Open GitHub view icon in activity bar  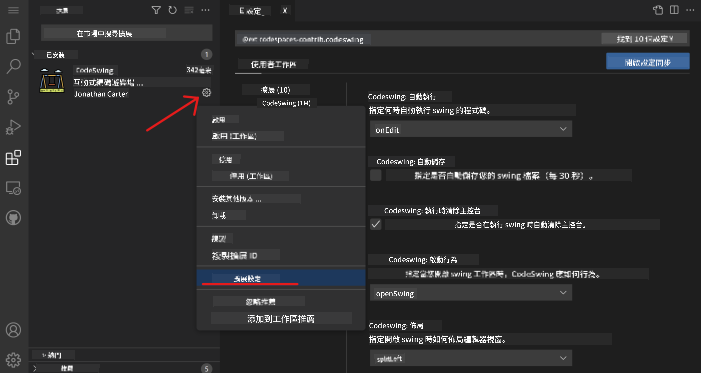tap(14, 218)
